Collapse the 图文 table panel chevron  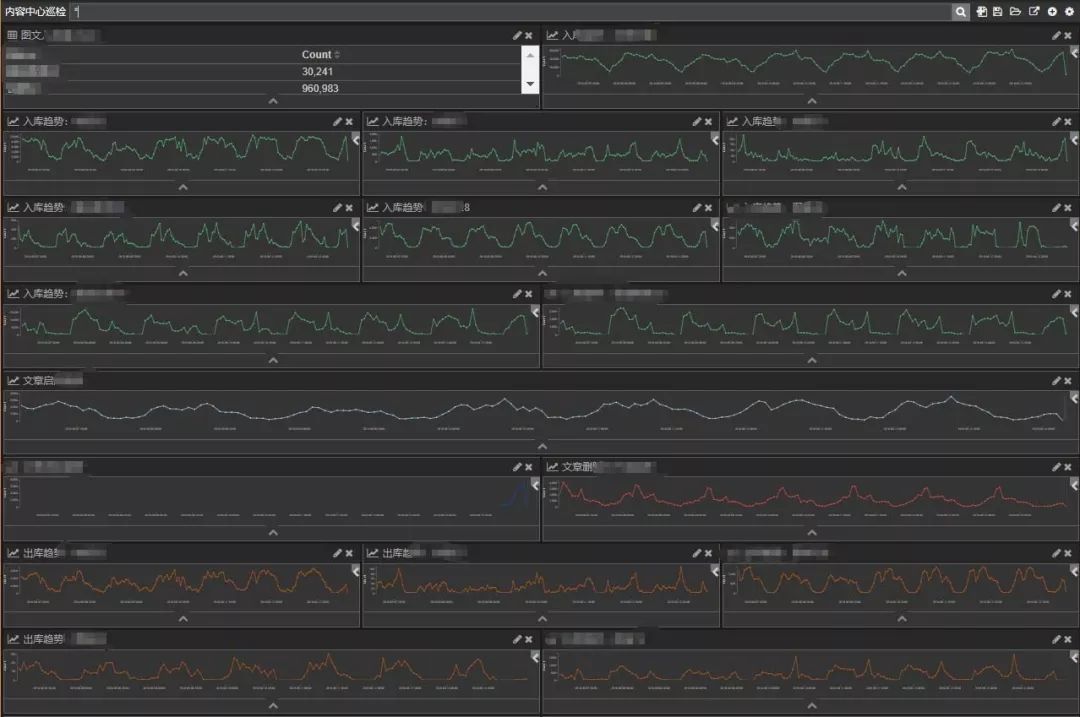273,101
